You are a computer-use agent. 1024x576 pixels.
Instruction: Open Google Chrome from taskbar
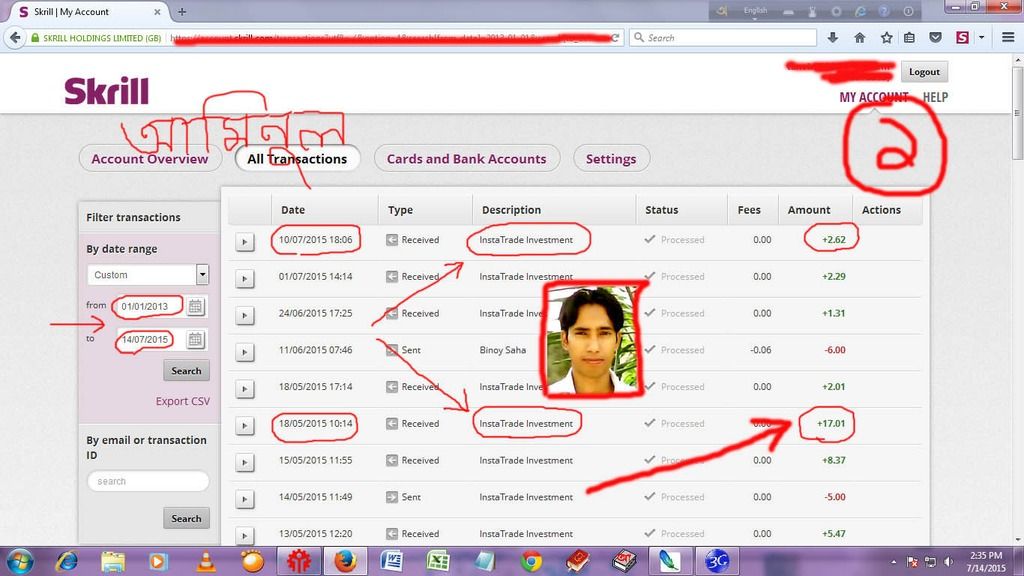click(x=531, y=562)
